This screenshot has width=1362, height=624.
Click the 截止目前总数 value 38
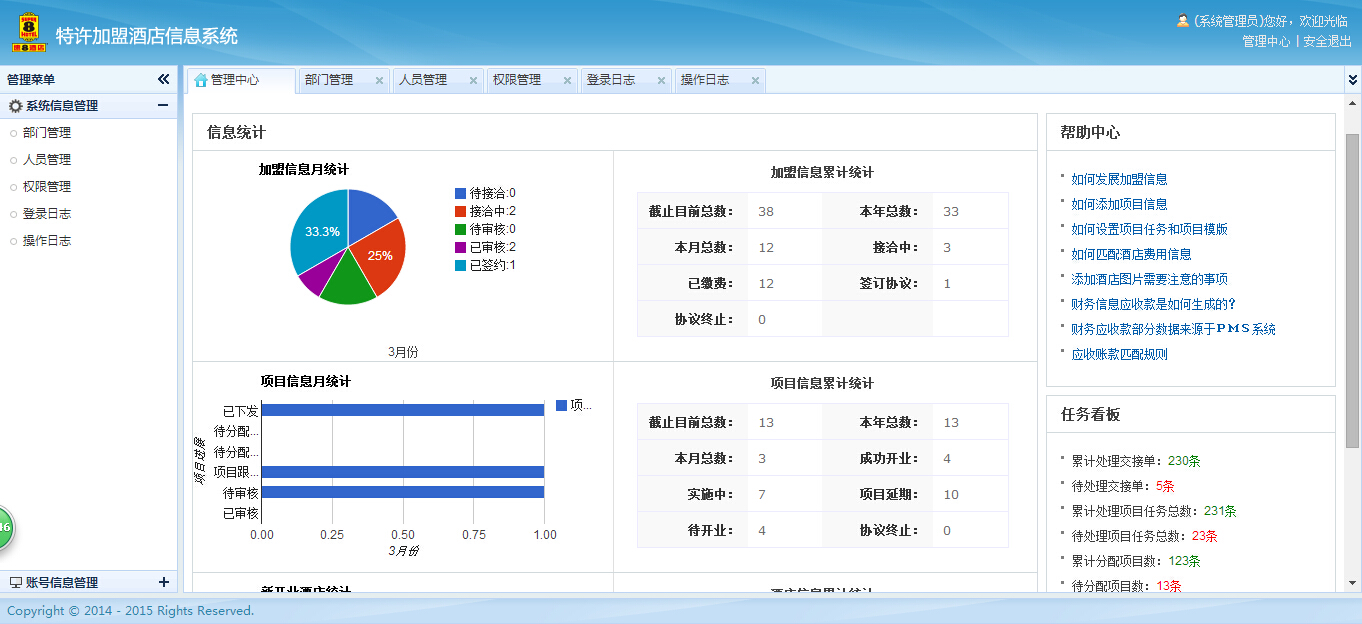(766, 211)
